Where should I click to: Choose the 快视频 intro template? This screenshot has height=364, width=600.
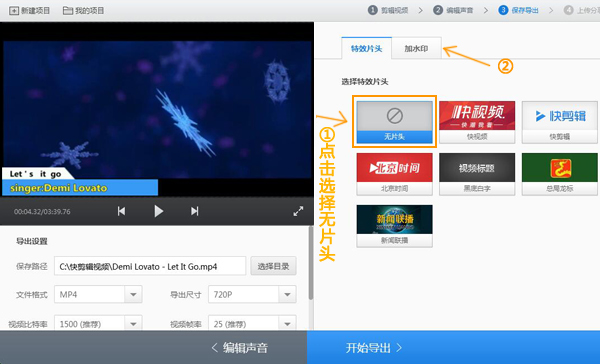[x=477, y=122]
